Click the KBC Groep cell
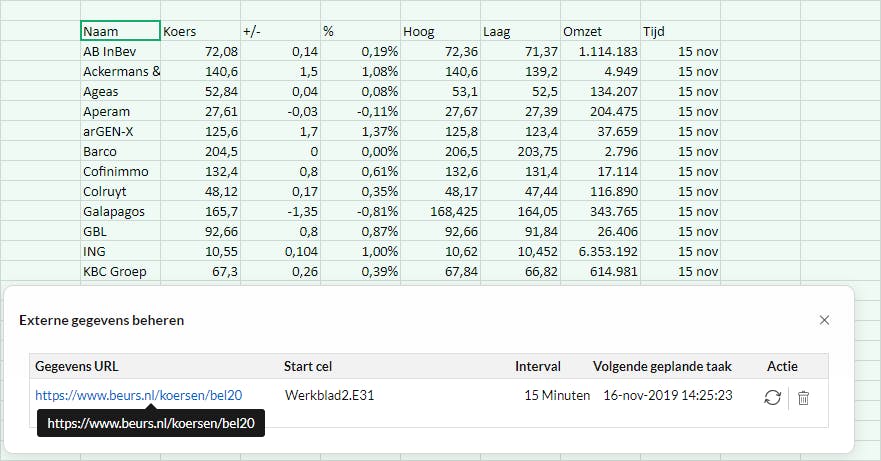 [120, 271]
